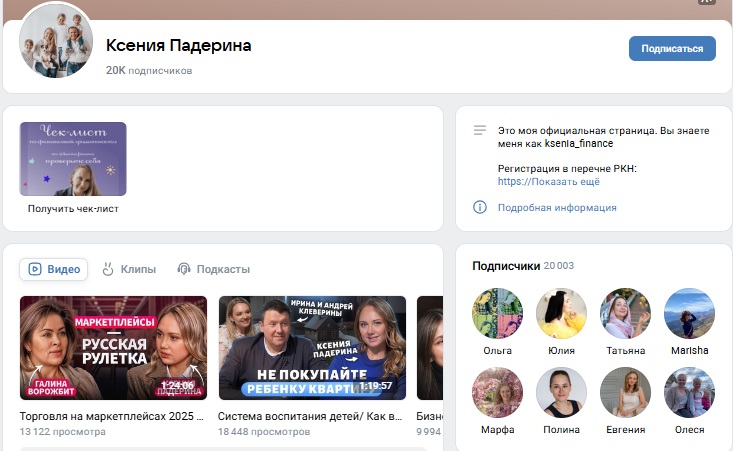The width and height of the screenshot is (733, 451).
Task: Click the name Татьяна under avatar
Action: (x=625, y=351)
